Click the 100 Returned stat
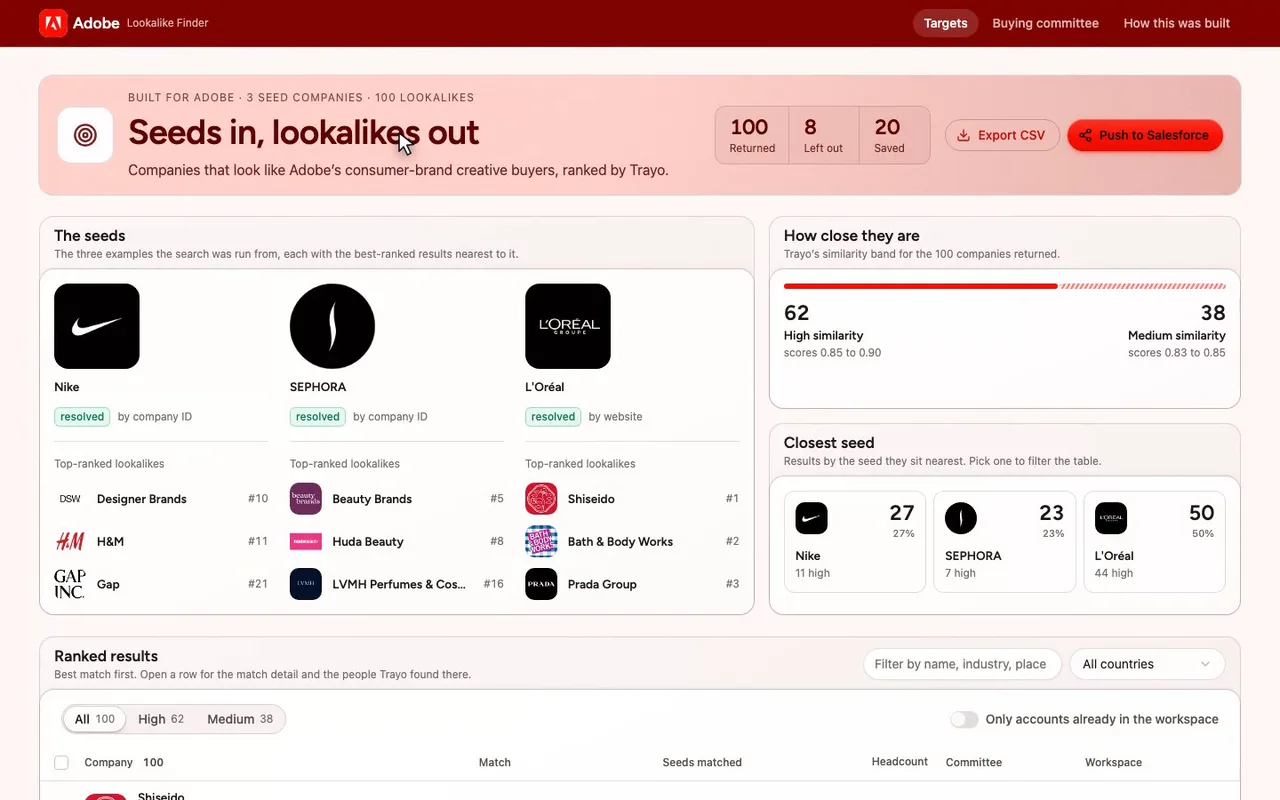 [752, 135]
